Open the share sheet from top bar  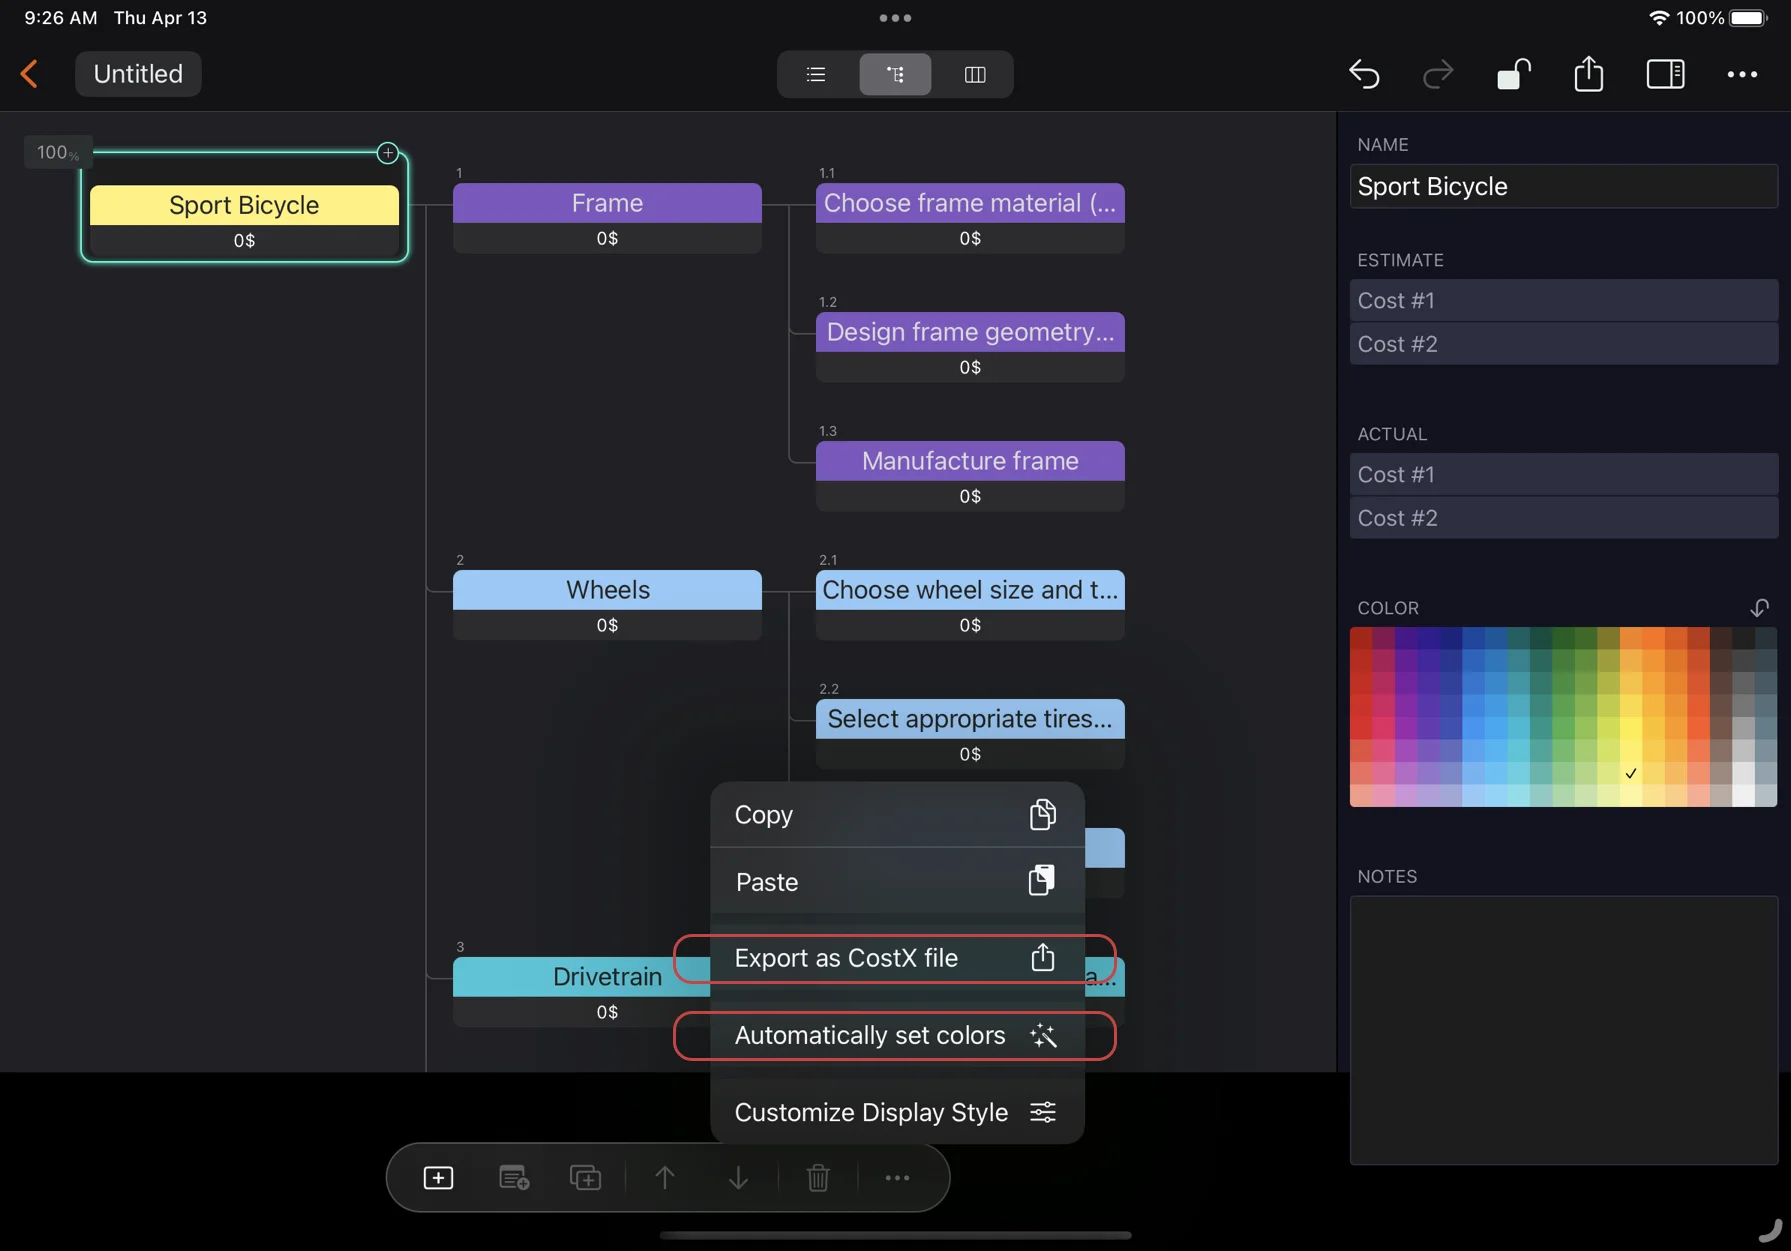click(x=1588, y=74)
